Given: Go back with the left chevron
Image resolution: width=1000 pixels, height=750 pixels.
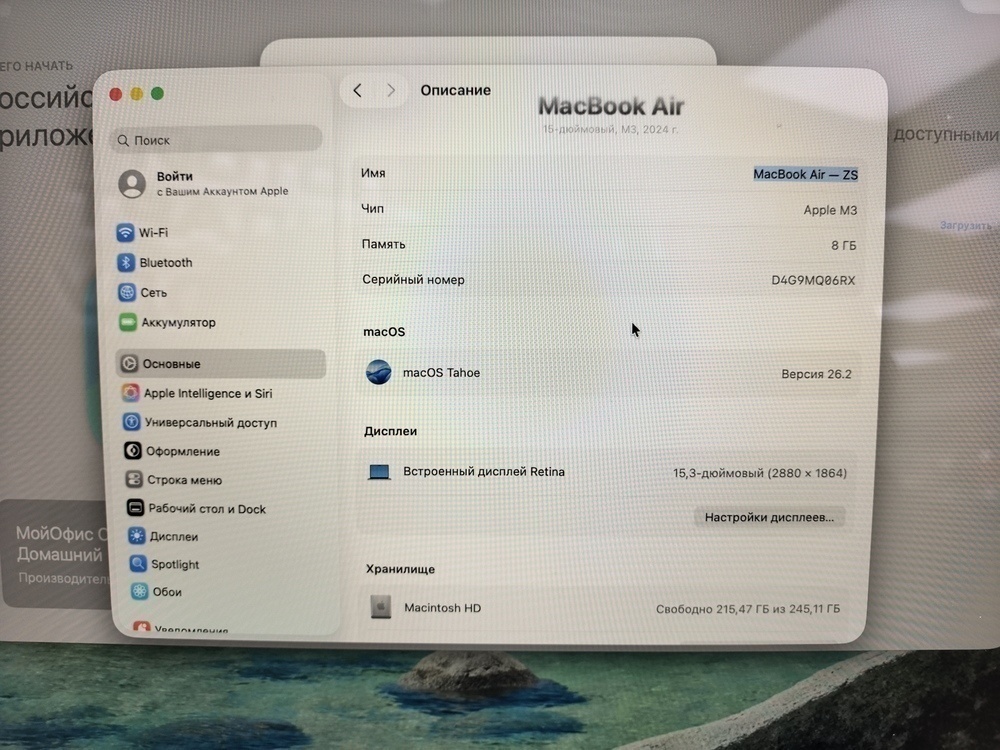Looking at the screenshot, I should point(358,91).
